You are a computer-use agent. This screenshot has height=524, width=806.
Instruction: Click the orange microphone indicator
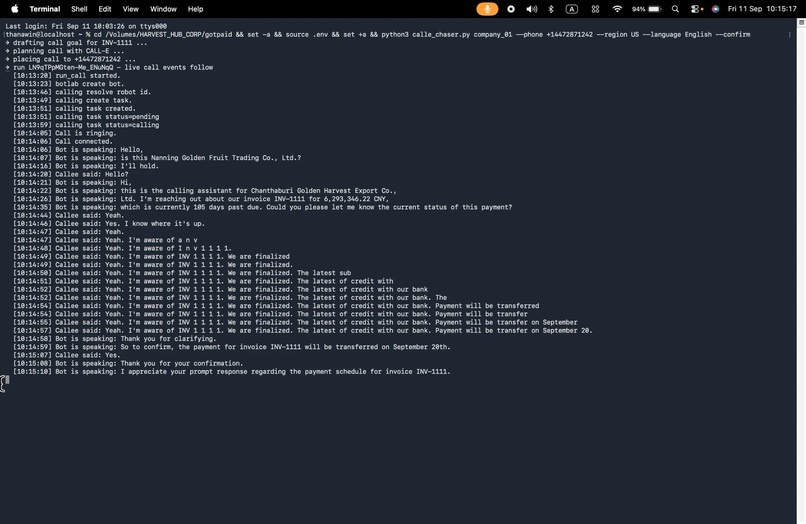pyautogui.click(x=487, y=9)
